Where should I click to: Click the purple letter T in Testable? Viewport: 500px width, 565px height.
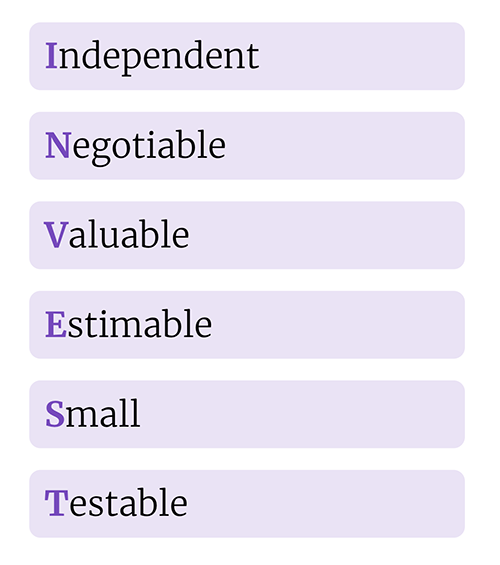coord(57,503)
